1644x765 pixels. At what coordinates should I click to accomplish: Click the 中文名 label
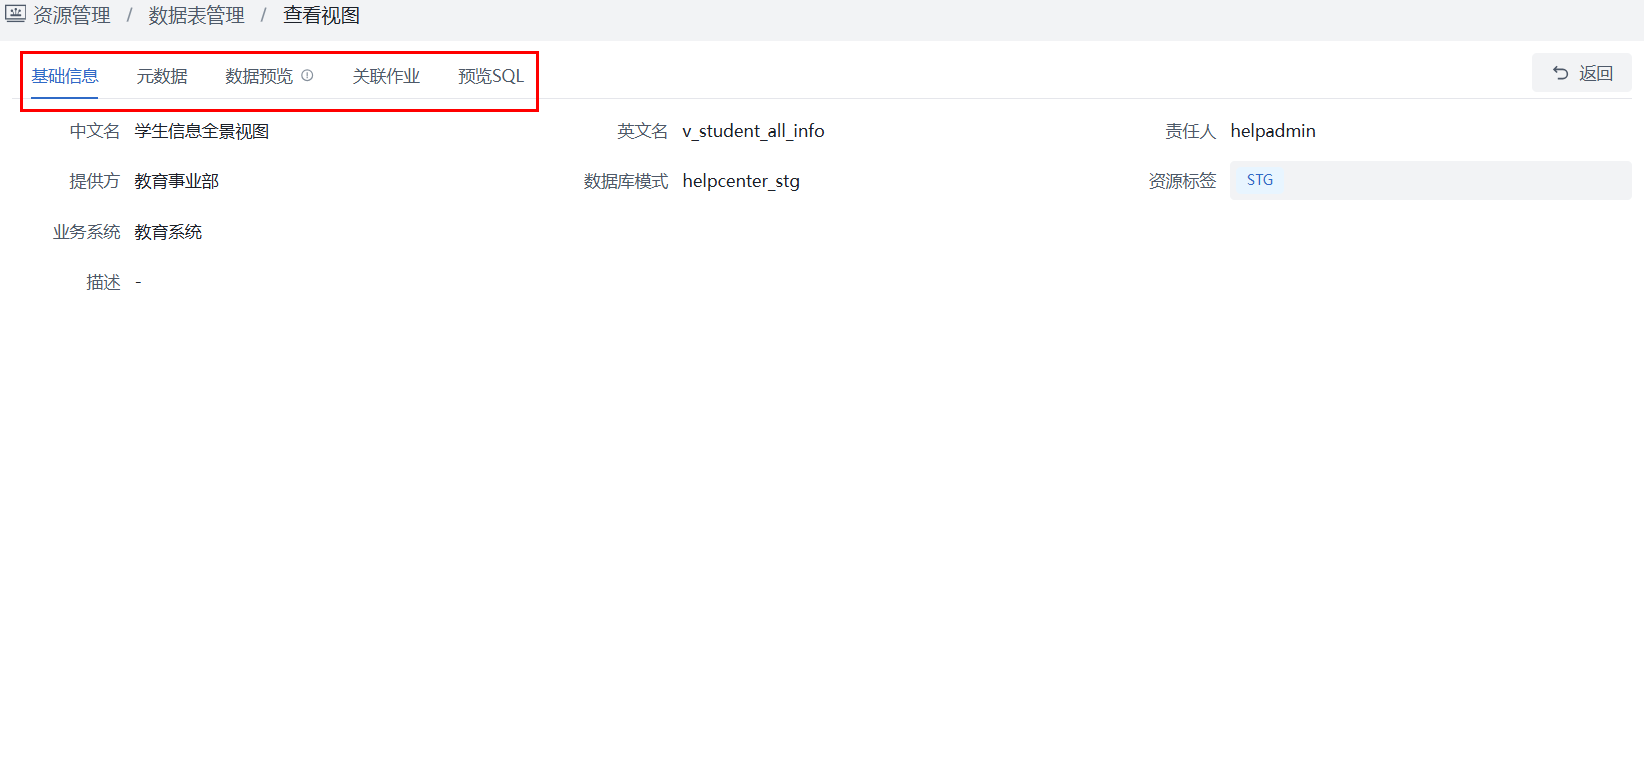pos(95,131)
